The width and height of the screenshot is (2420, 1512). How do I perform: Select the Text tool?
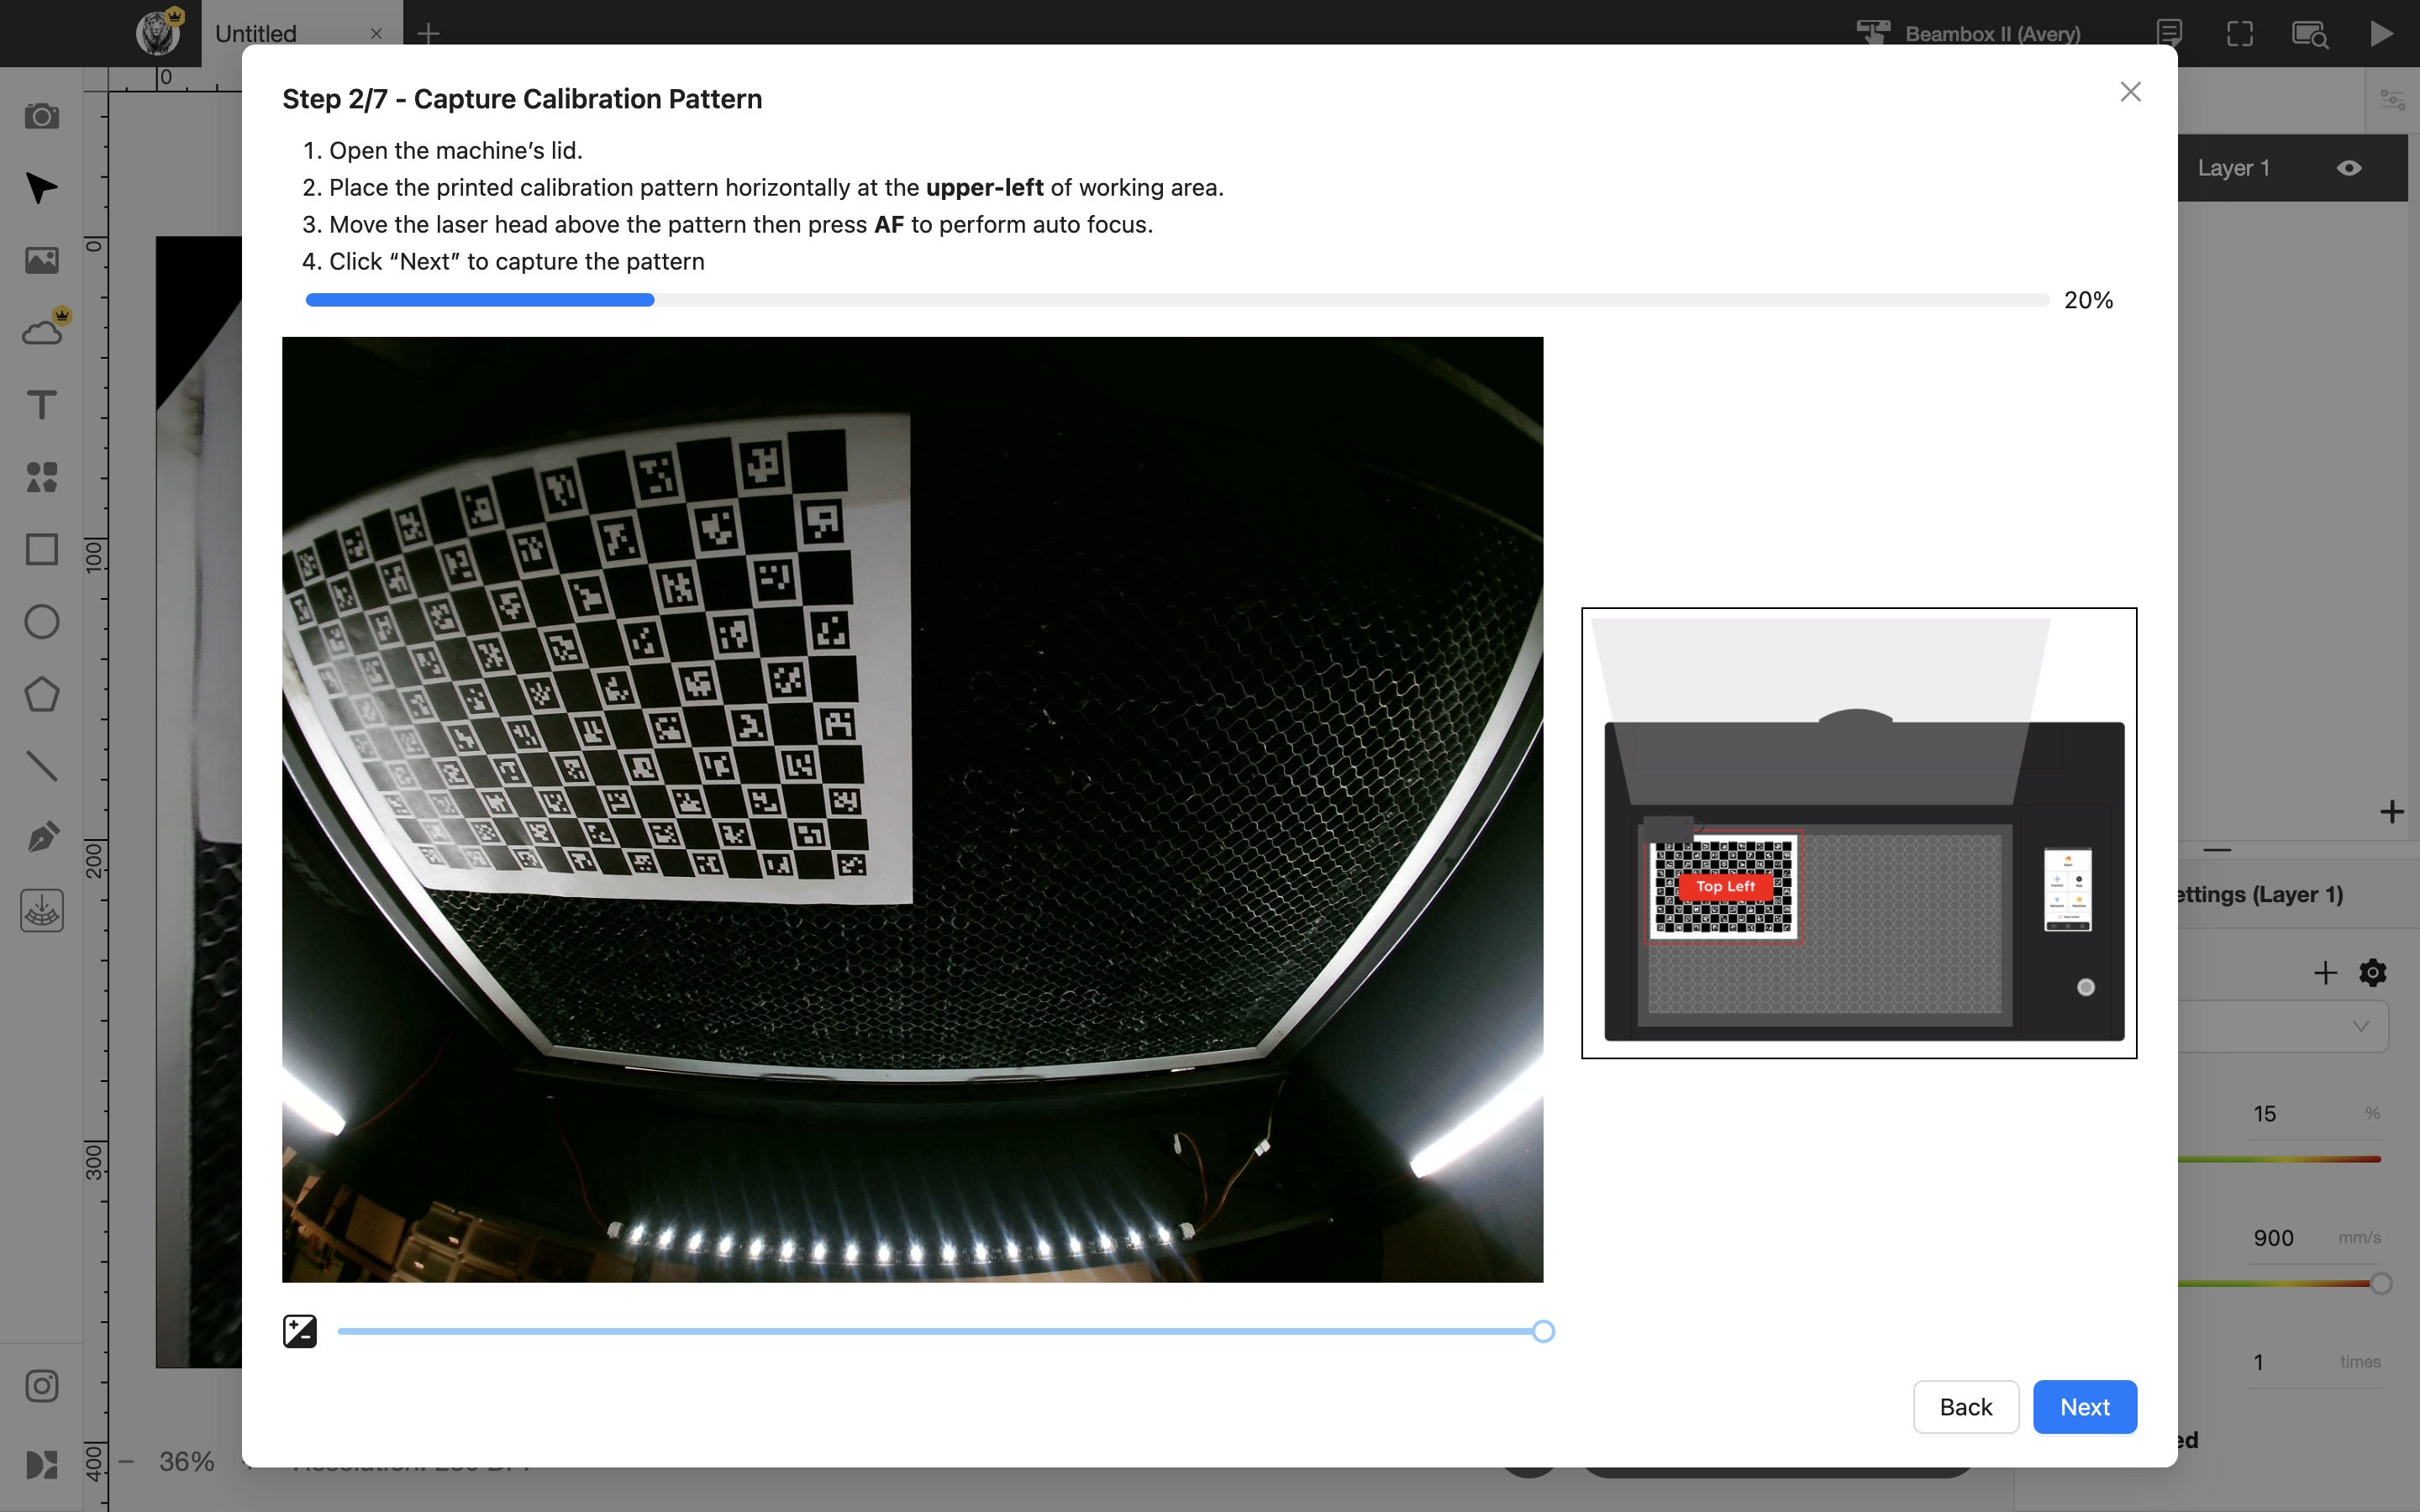[x=41, y=405]
